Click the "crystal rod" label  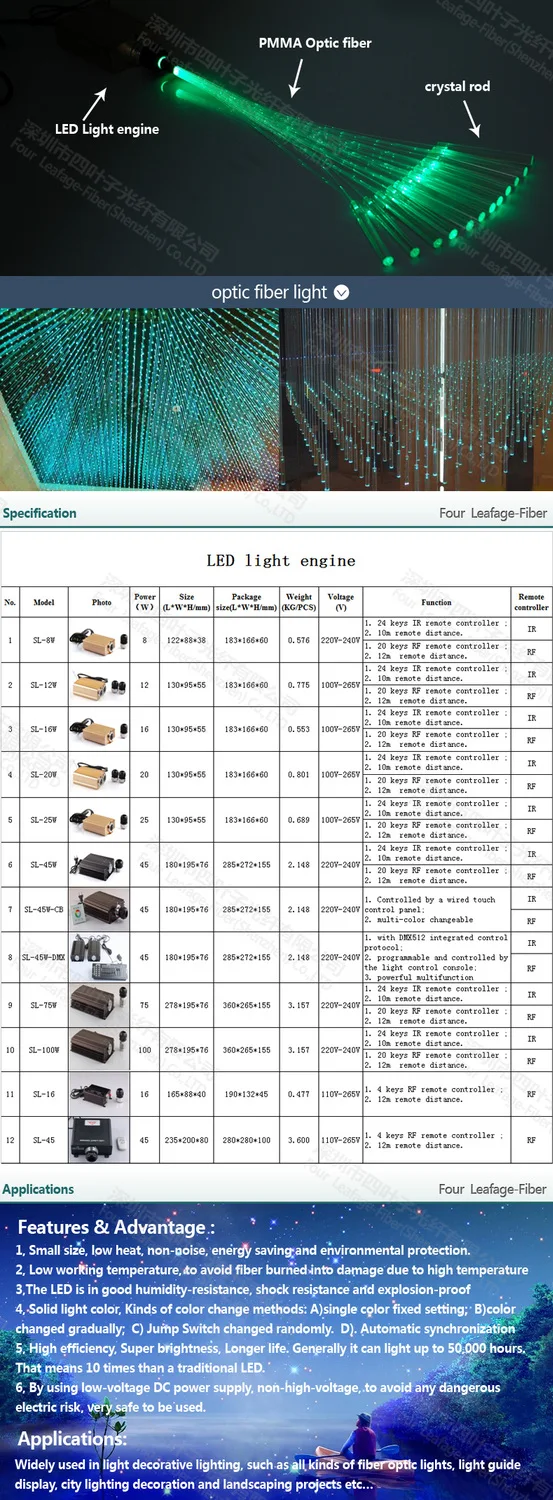coord(457,87)
